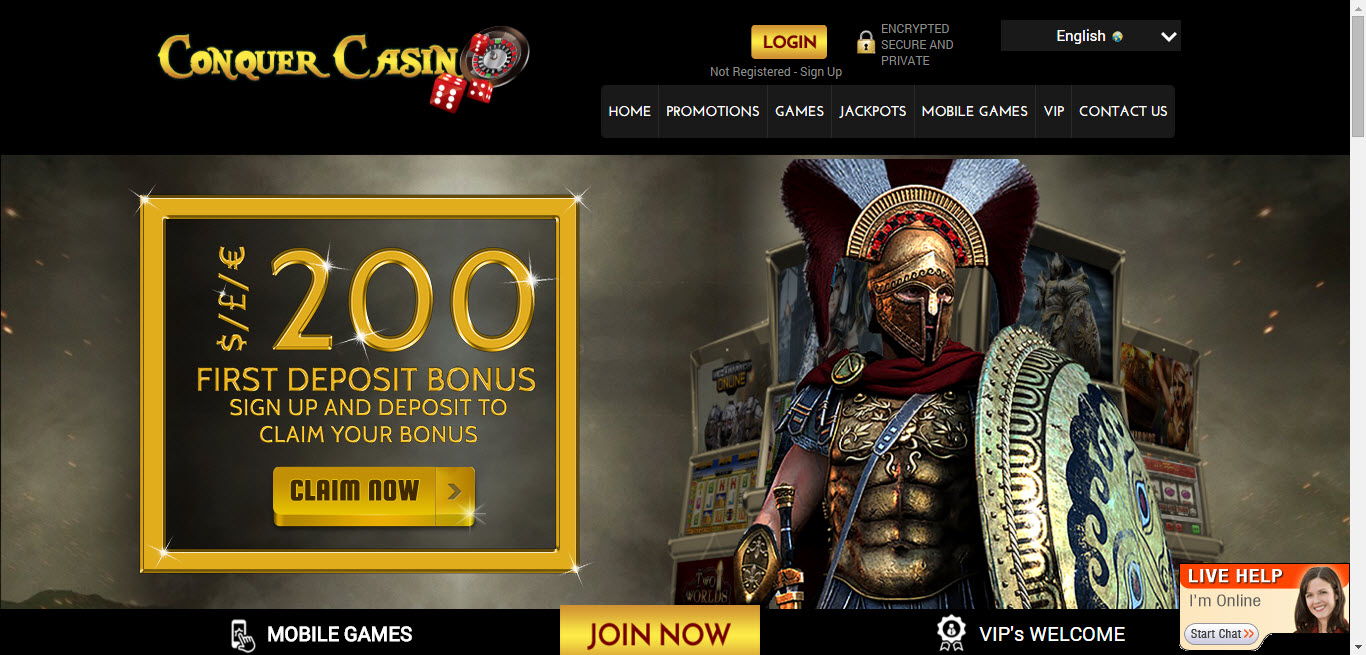Viewport: 1366px width, 655px height.
Task: Open the Promotions menu item
Action: click(713, 111)
